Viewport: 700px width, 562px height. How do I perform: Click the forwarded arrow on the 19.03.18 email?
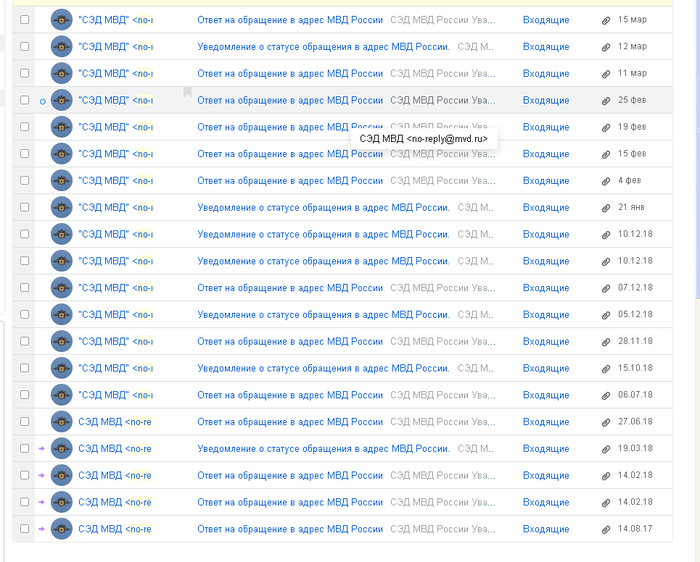tap(42, 449)
